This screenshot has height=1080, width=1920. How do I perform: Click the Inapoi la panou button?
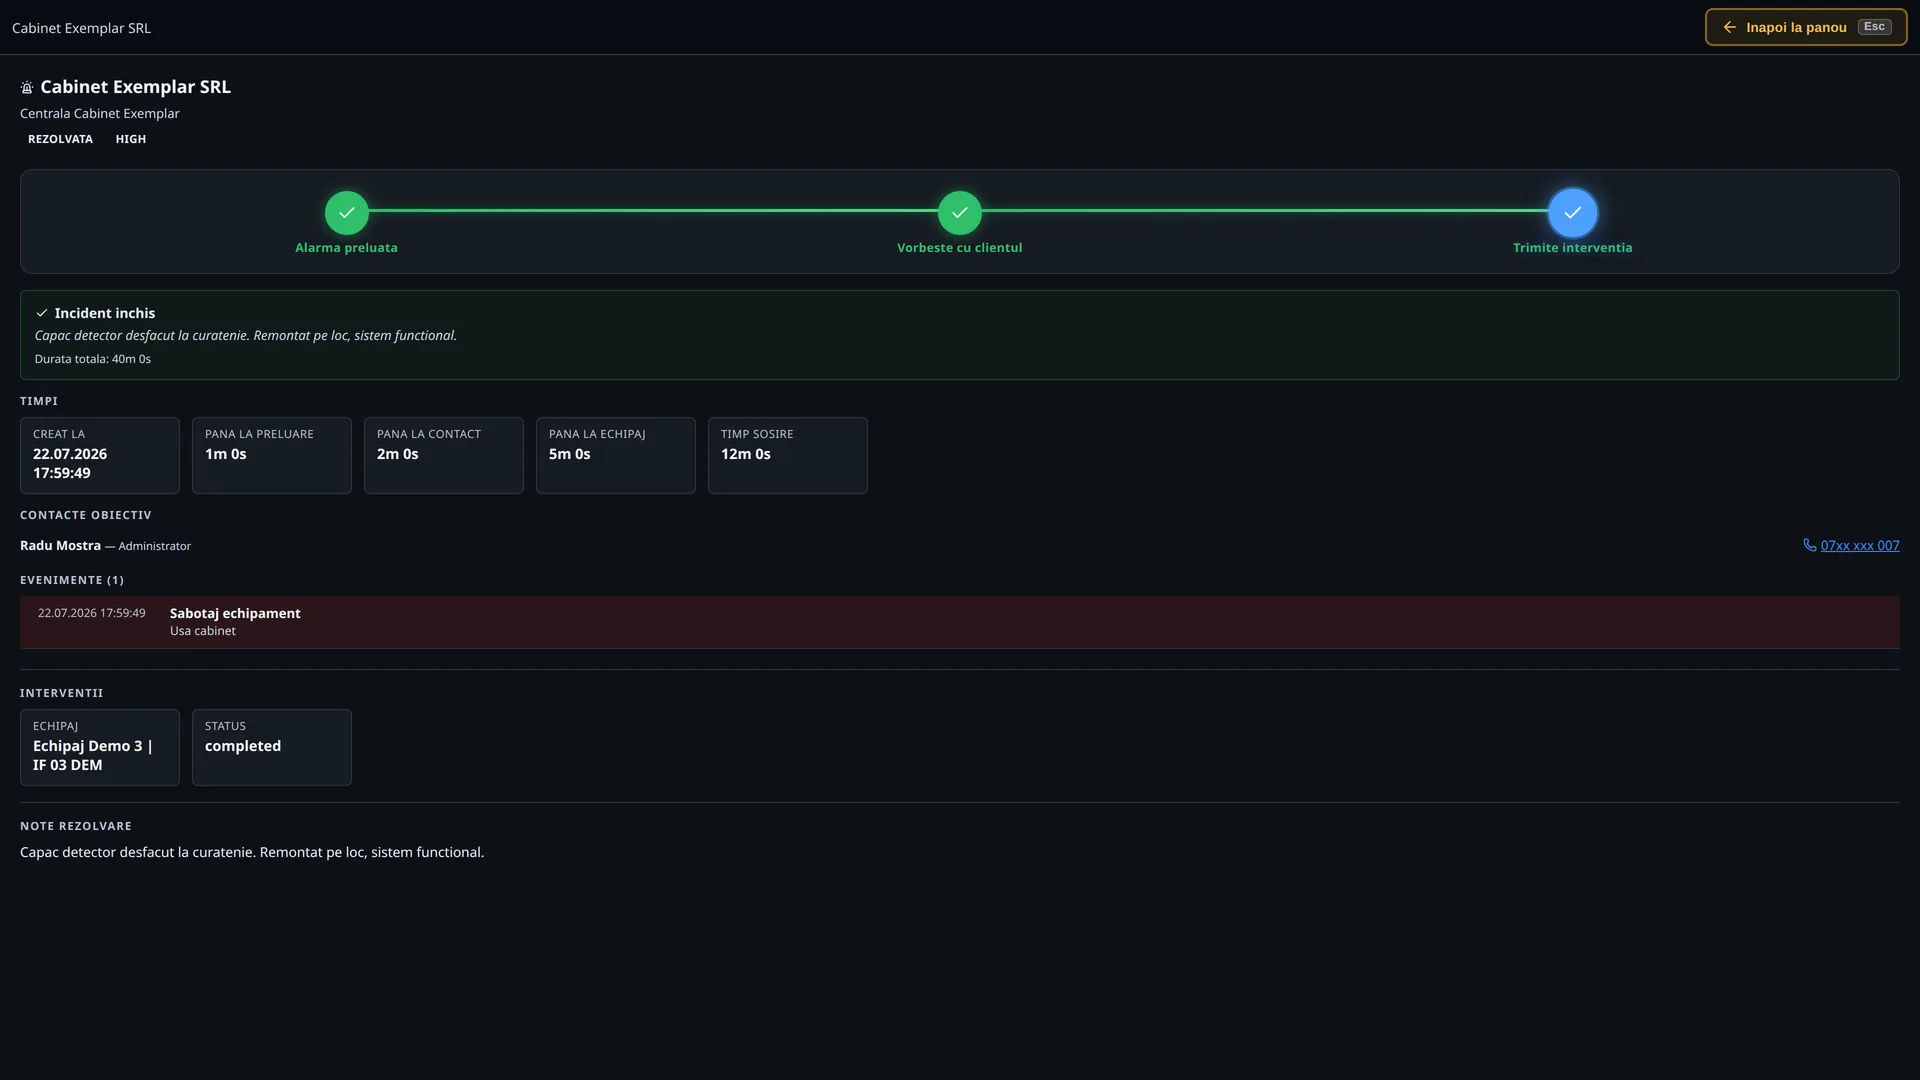1806,27
